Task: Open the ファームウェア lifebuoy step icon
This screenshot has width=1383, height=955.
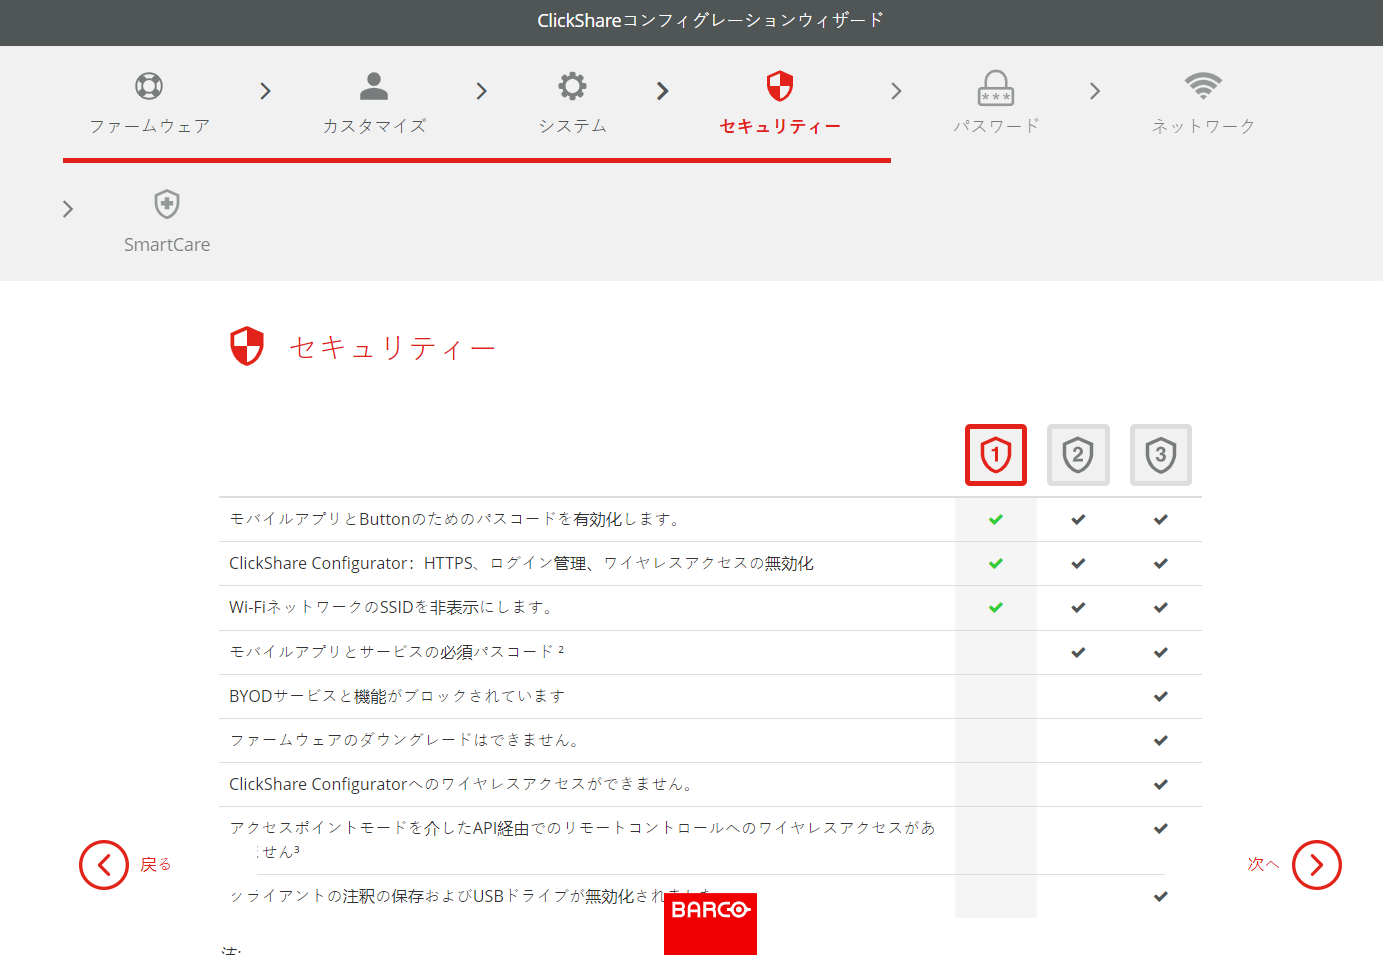Action: click(149, 86)
